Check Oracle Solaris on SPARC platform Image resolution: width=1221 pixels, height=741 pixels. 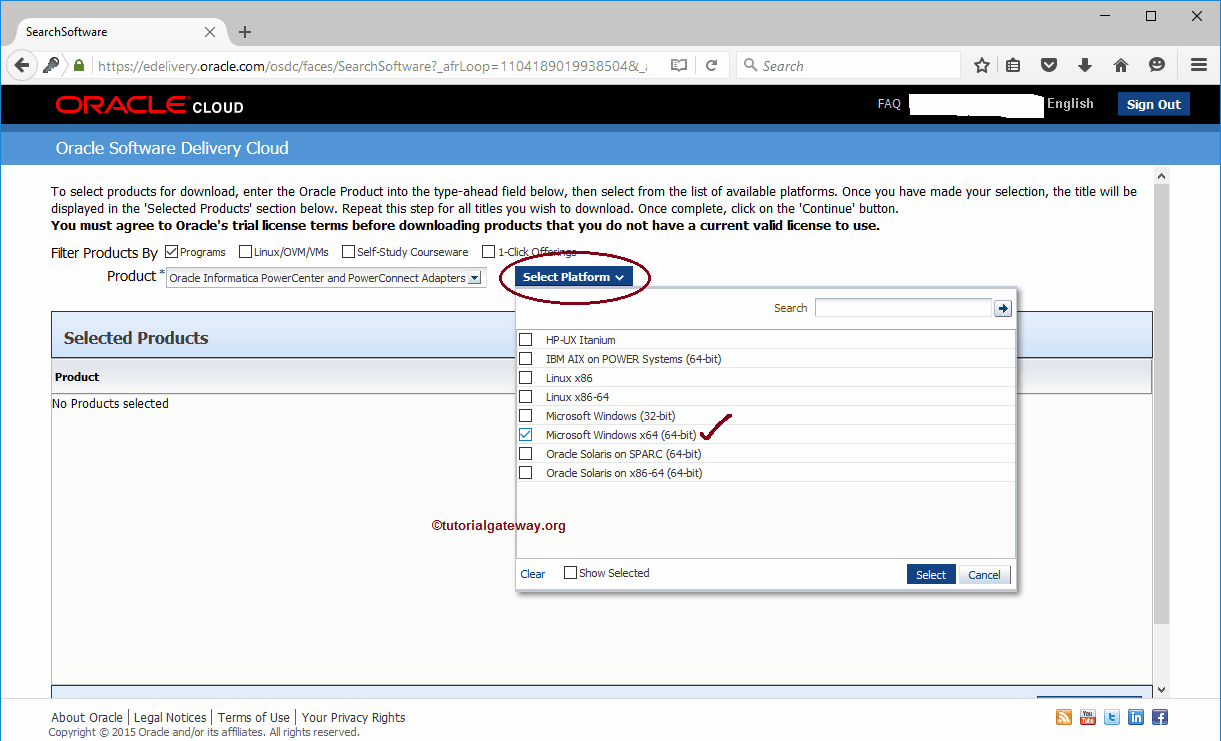pos(526,454)
